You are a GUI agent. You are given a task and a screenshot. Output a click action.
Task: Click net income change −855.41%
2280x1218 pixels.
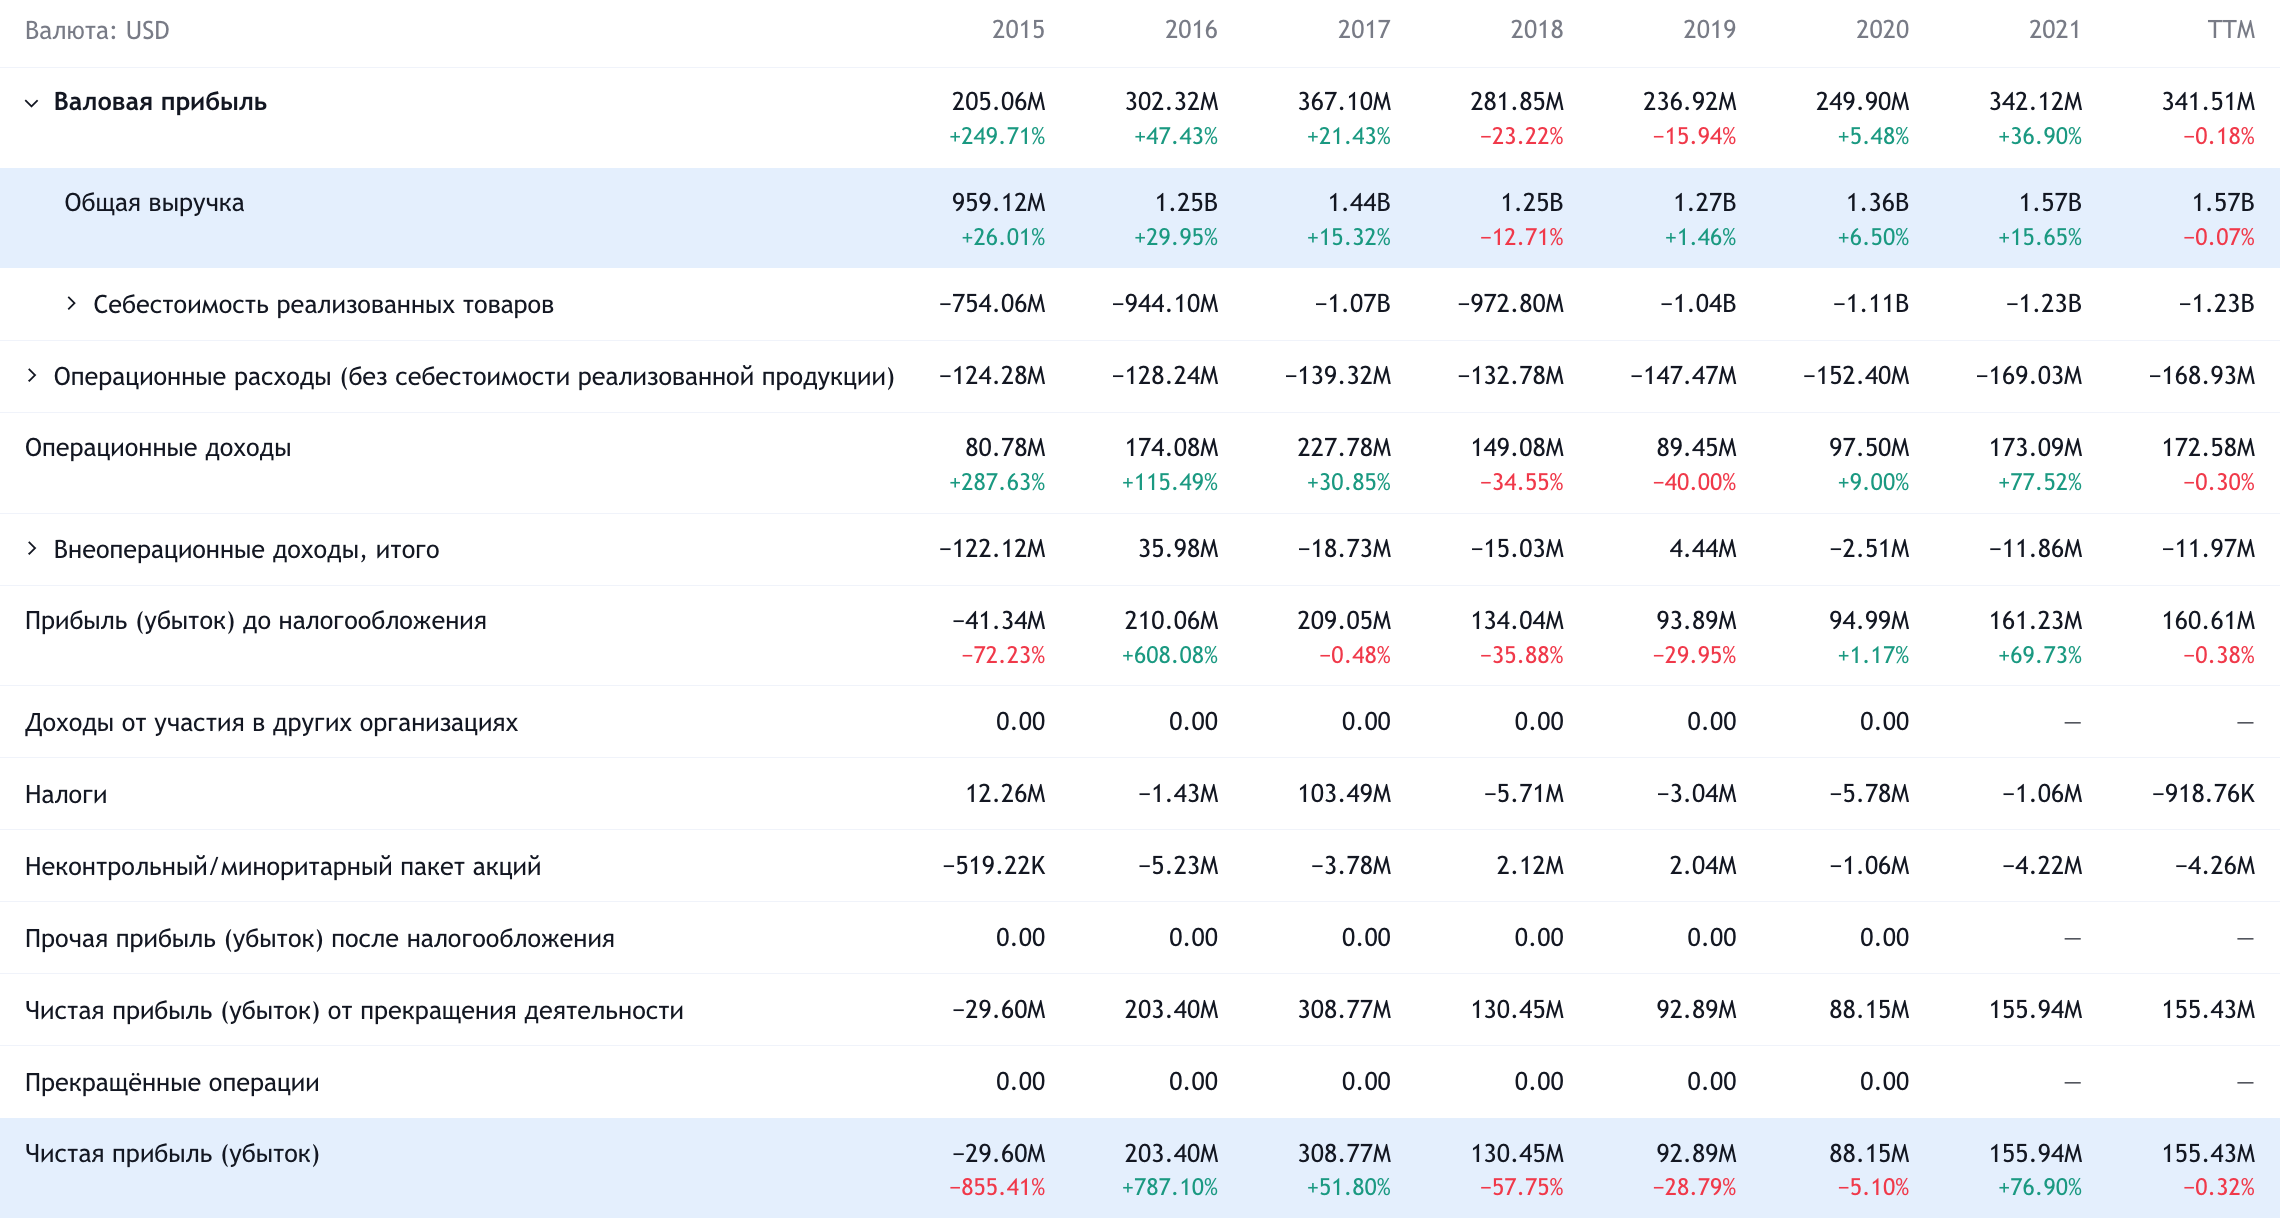click(997, 1188)
